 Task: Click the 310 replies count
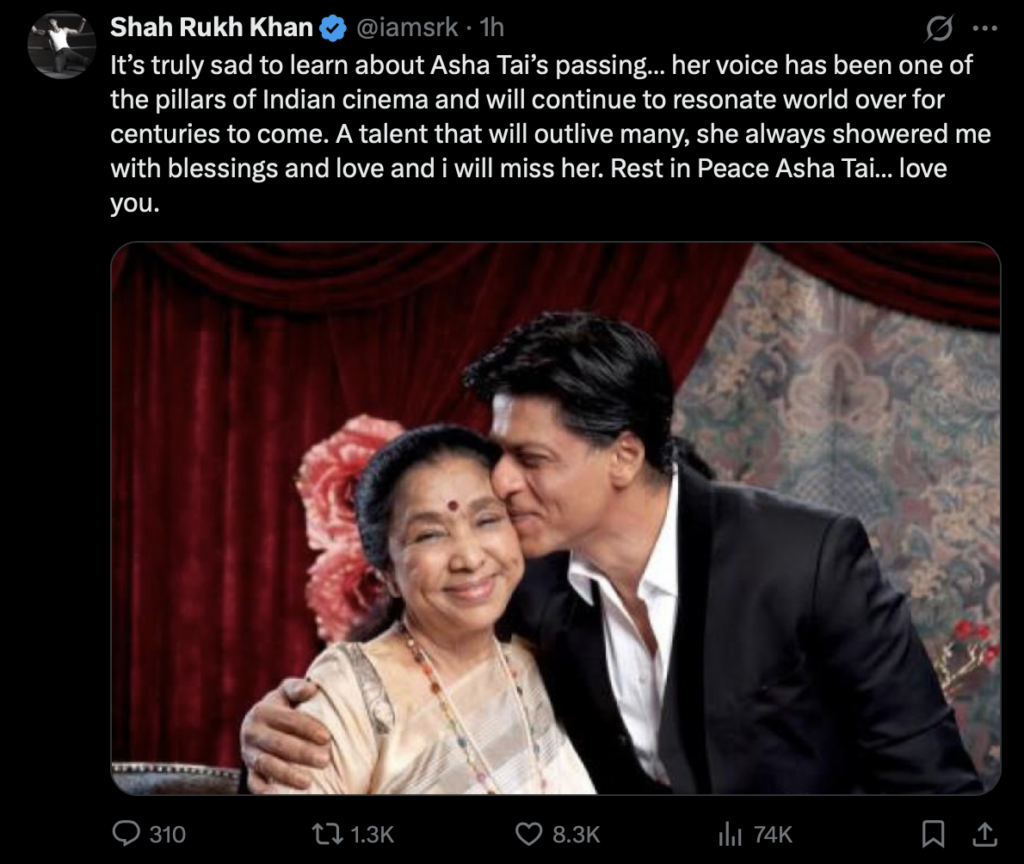(x=167, y=833)
